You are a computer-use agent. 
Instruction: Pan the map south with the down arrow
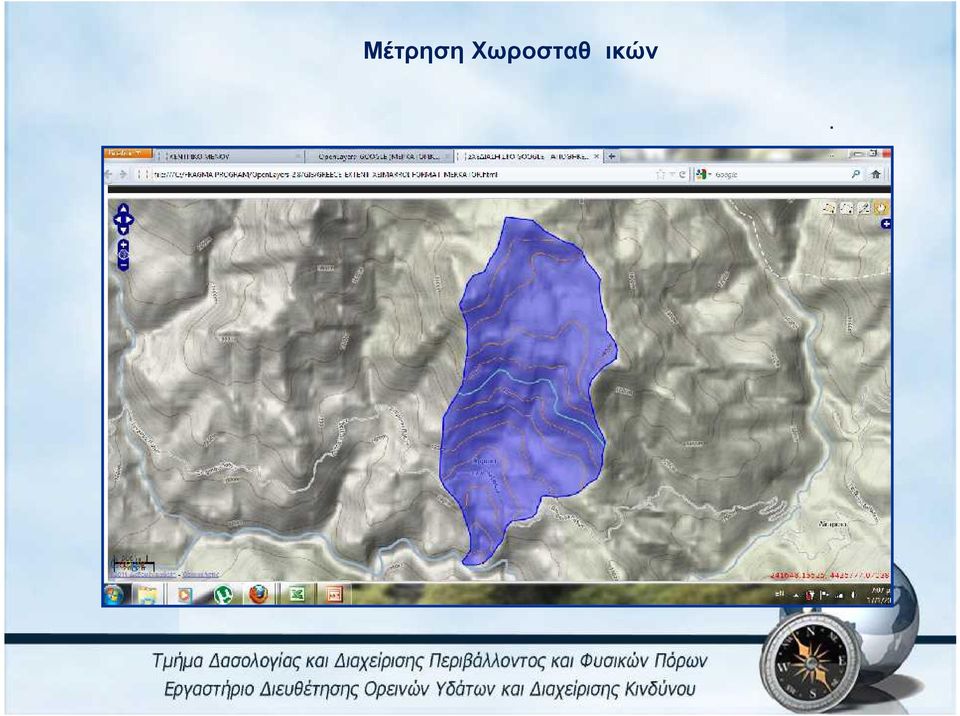coord(123,230)
